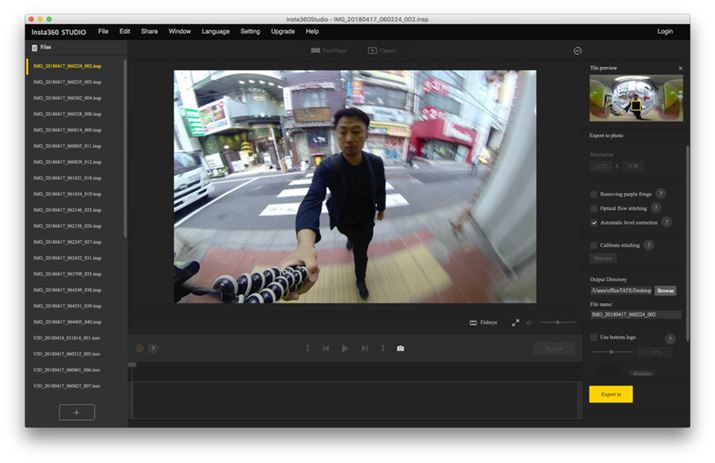Image resolution: width=715 pixels, height=463 pixels.
Task: Click the timeline playhead marker
Action: click(132, 364)
